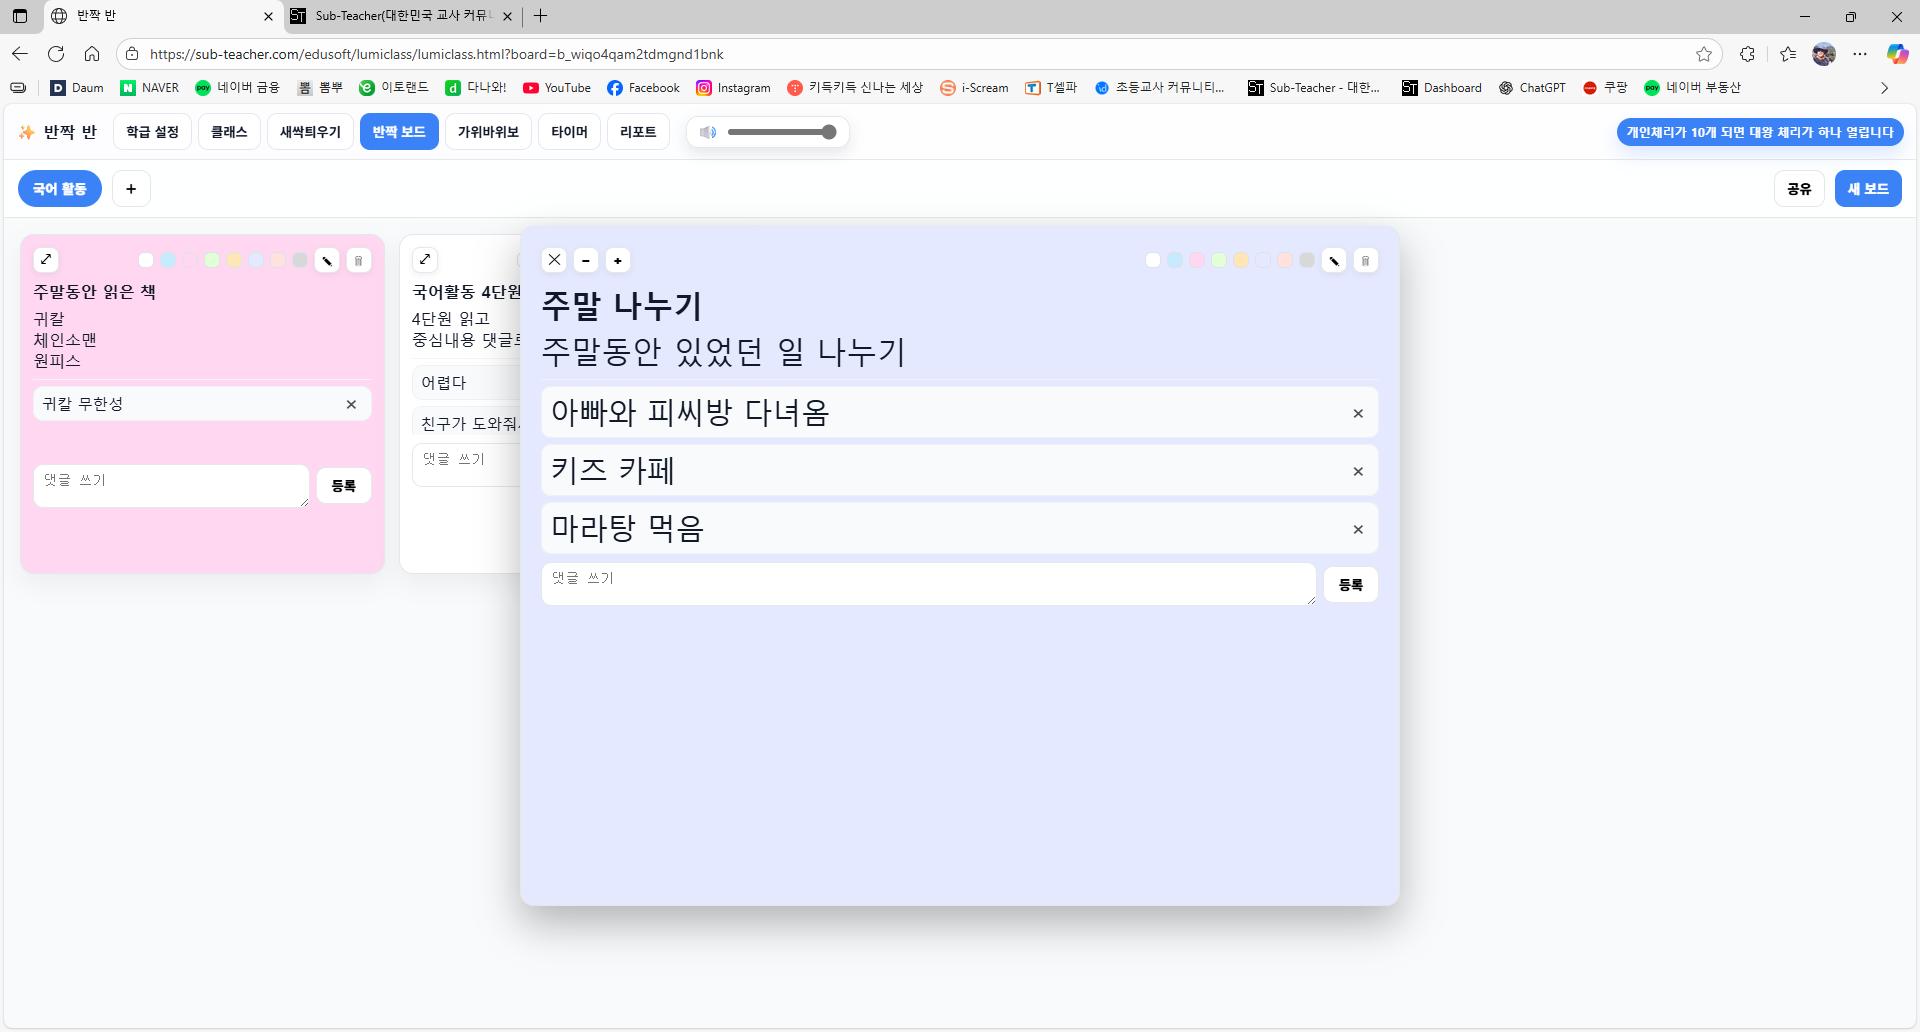
Task: Edit the pink 주말동안 읽은 책 card
Action: [x=327, y=261]
